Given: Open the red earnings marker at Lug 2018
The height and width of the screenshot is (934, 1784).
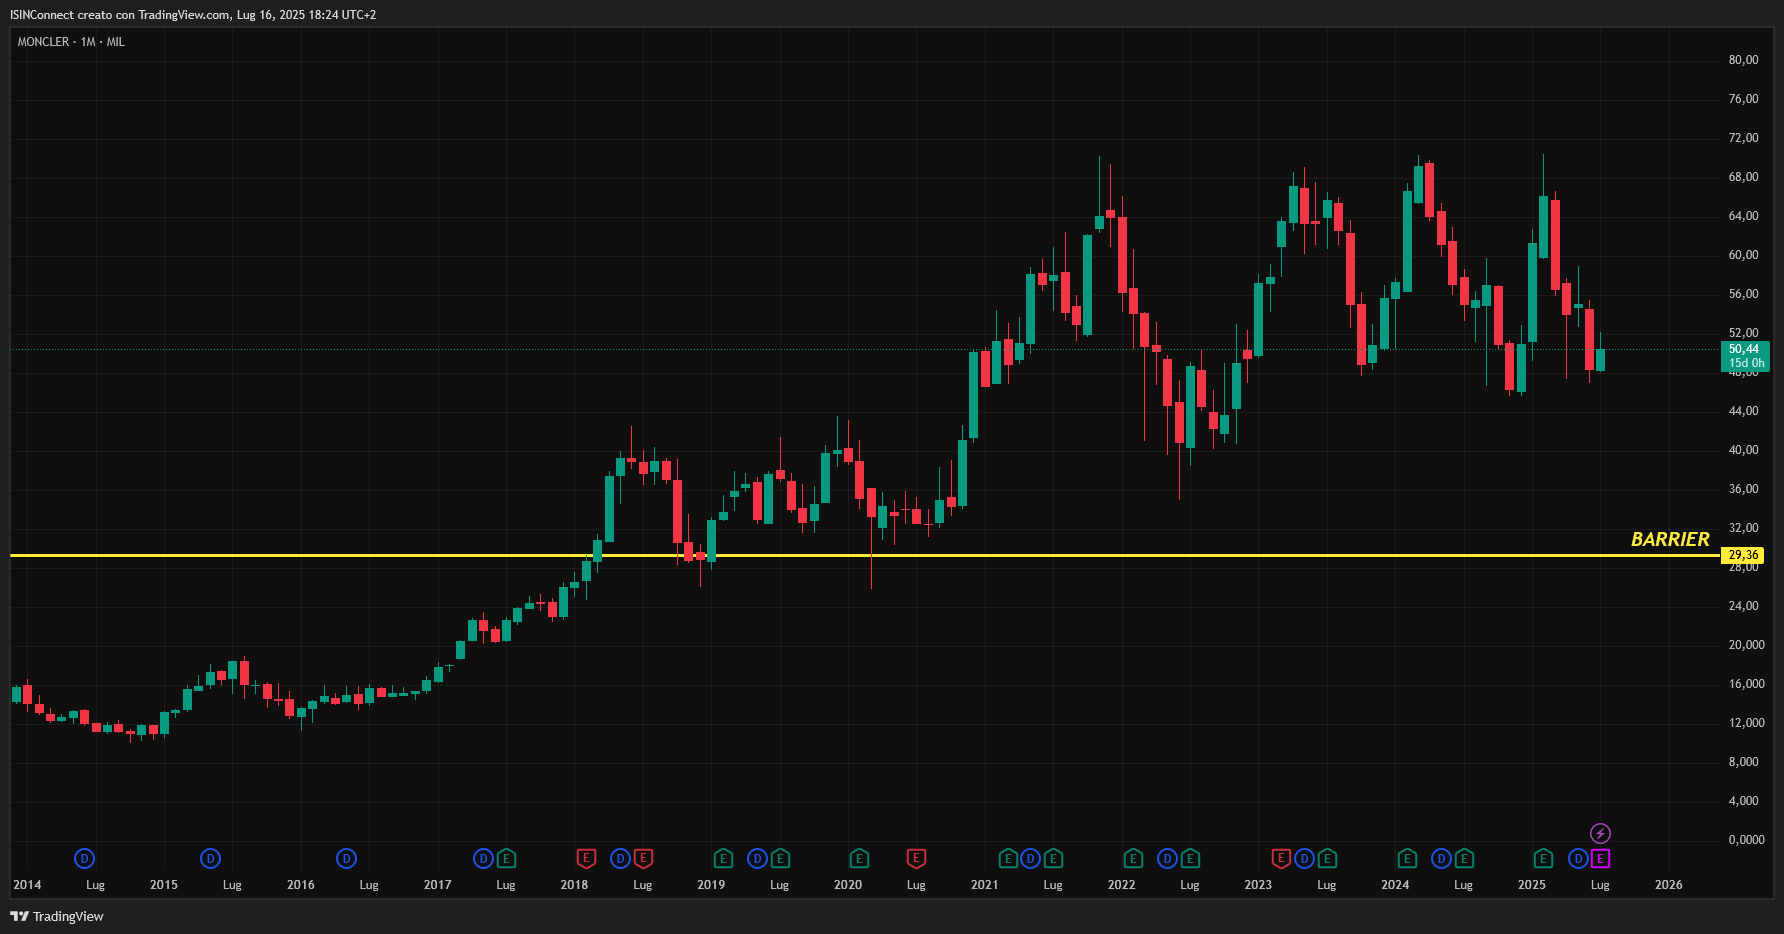Looking at the screenshot, I should pos(643,858).
